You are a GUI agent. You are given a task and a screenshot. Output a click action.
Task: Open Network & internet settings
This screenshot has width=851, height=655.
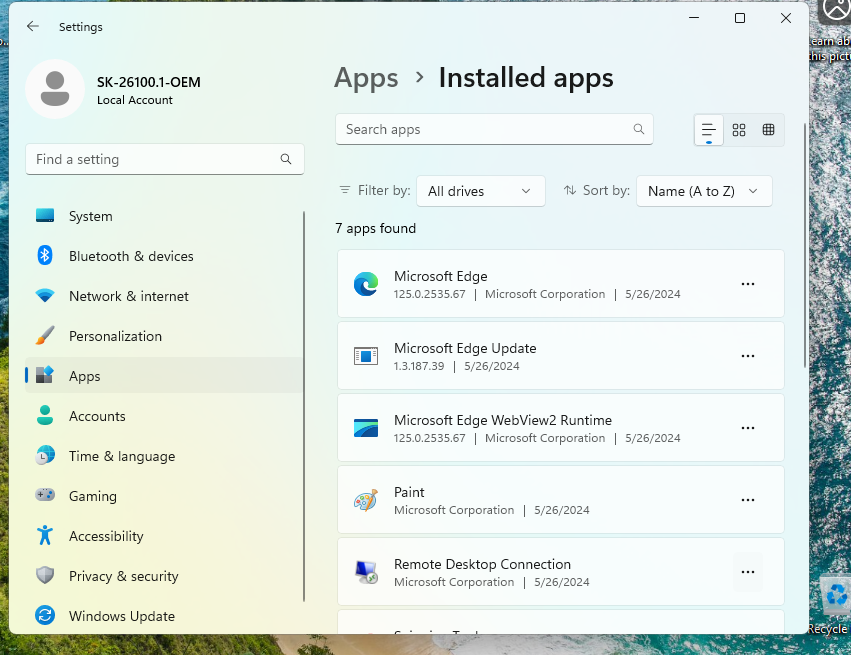[164, 296]
